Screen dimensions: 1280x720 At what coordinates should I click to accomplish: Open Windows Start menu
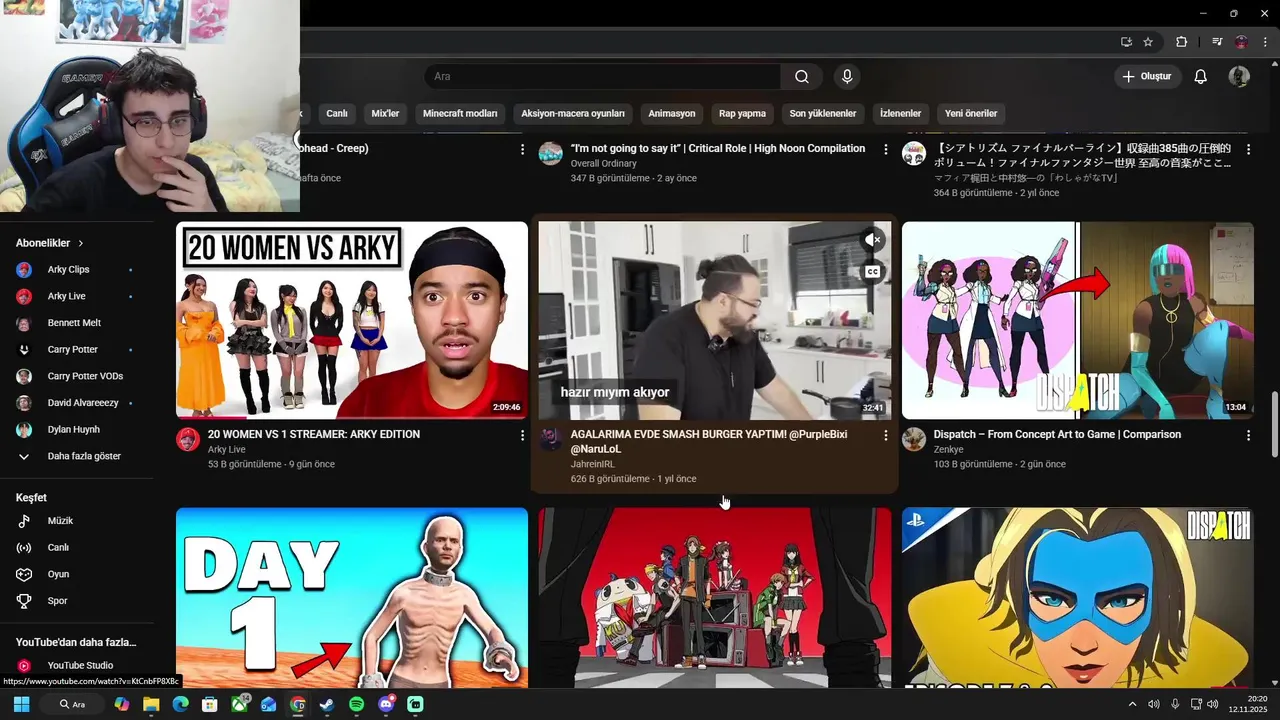pyautogui.click(x=21, y=704)
